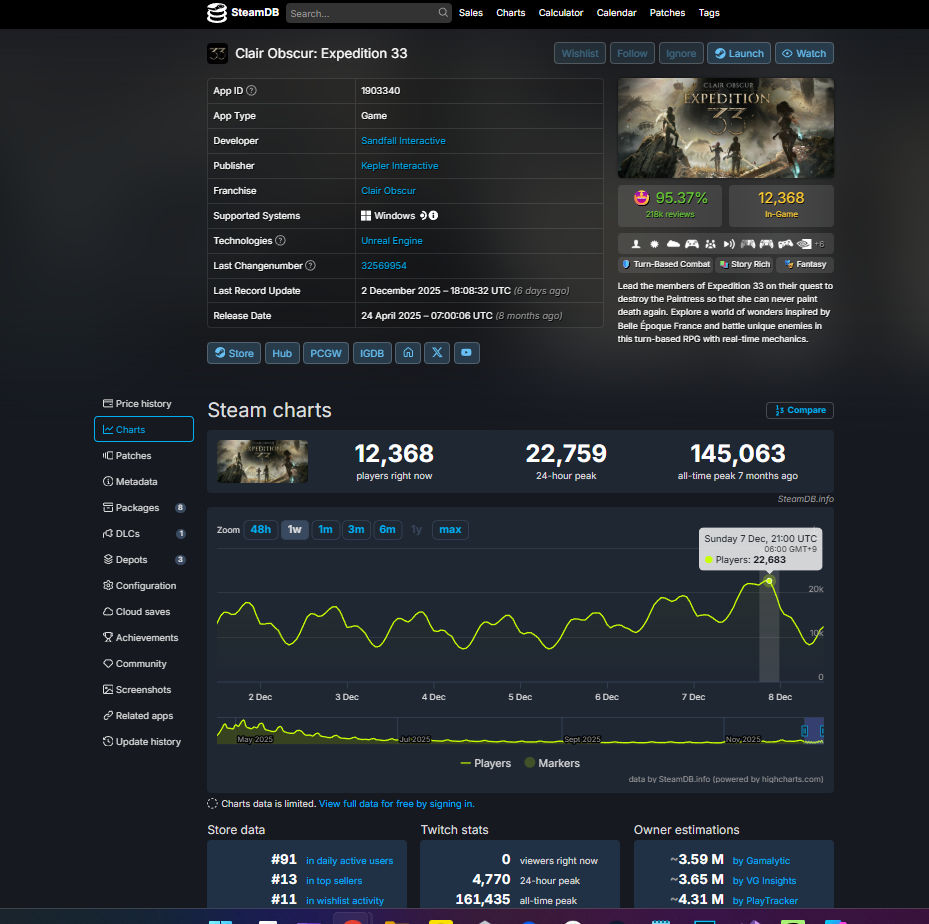
Task: Click the Turn-Based Combat tag
Action: (665, 264)
